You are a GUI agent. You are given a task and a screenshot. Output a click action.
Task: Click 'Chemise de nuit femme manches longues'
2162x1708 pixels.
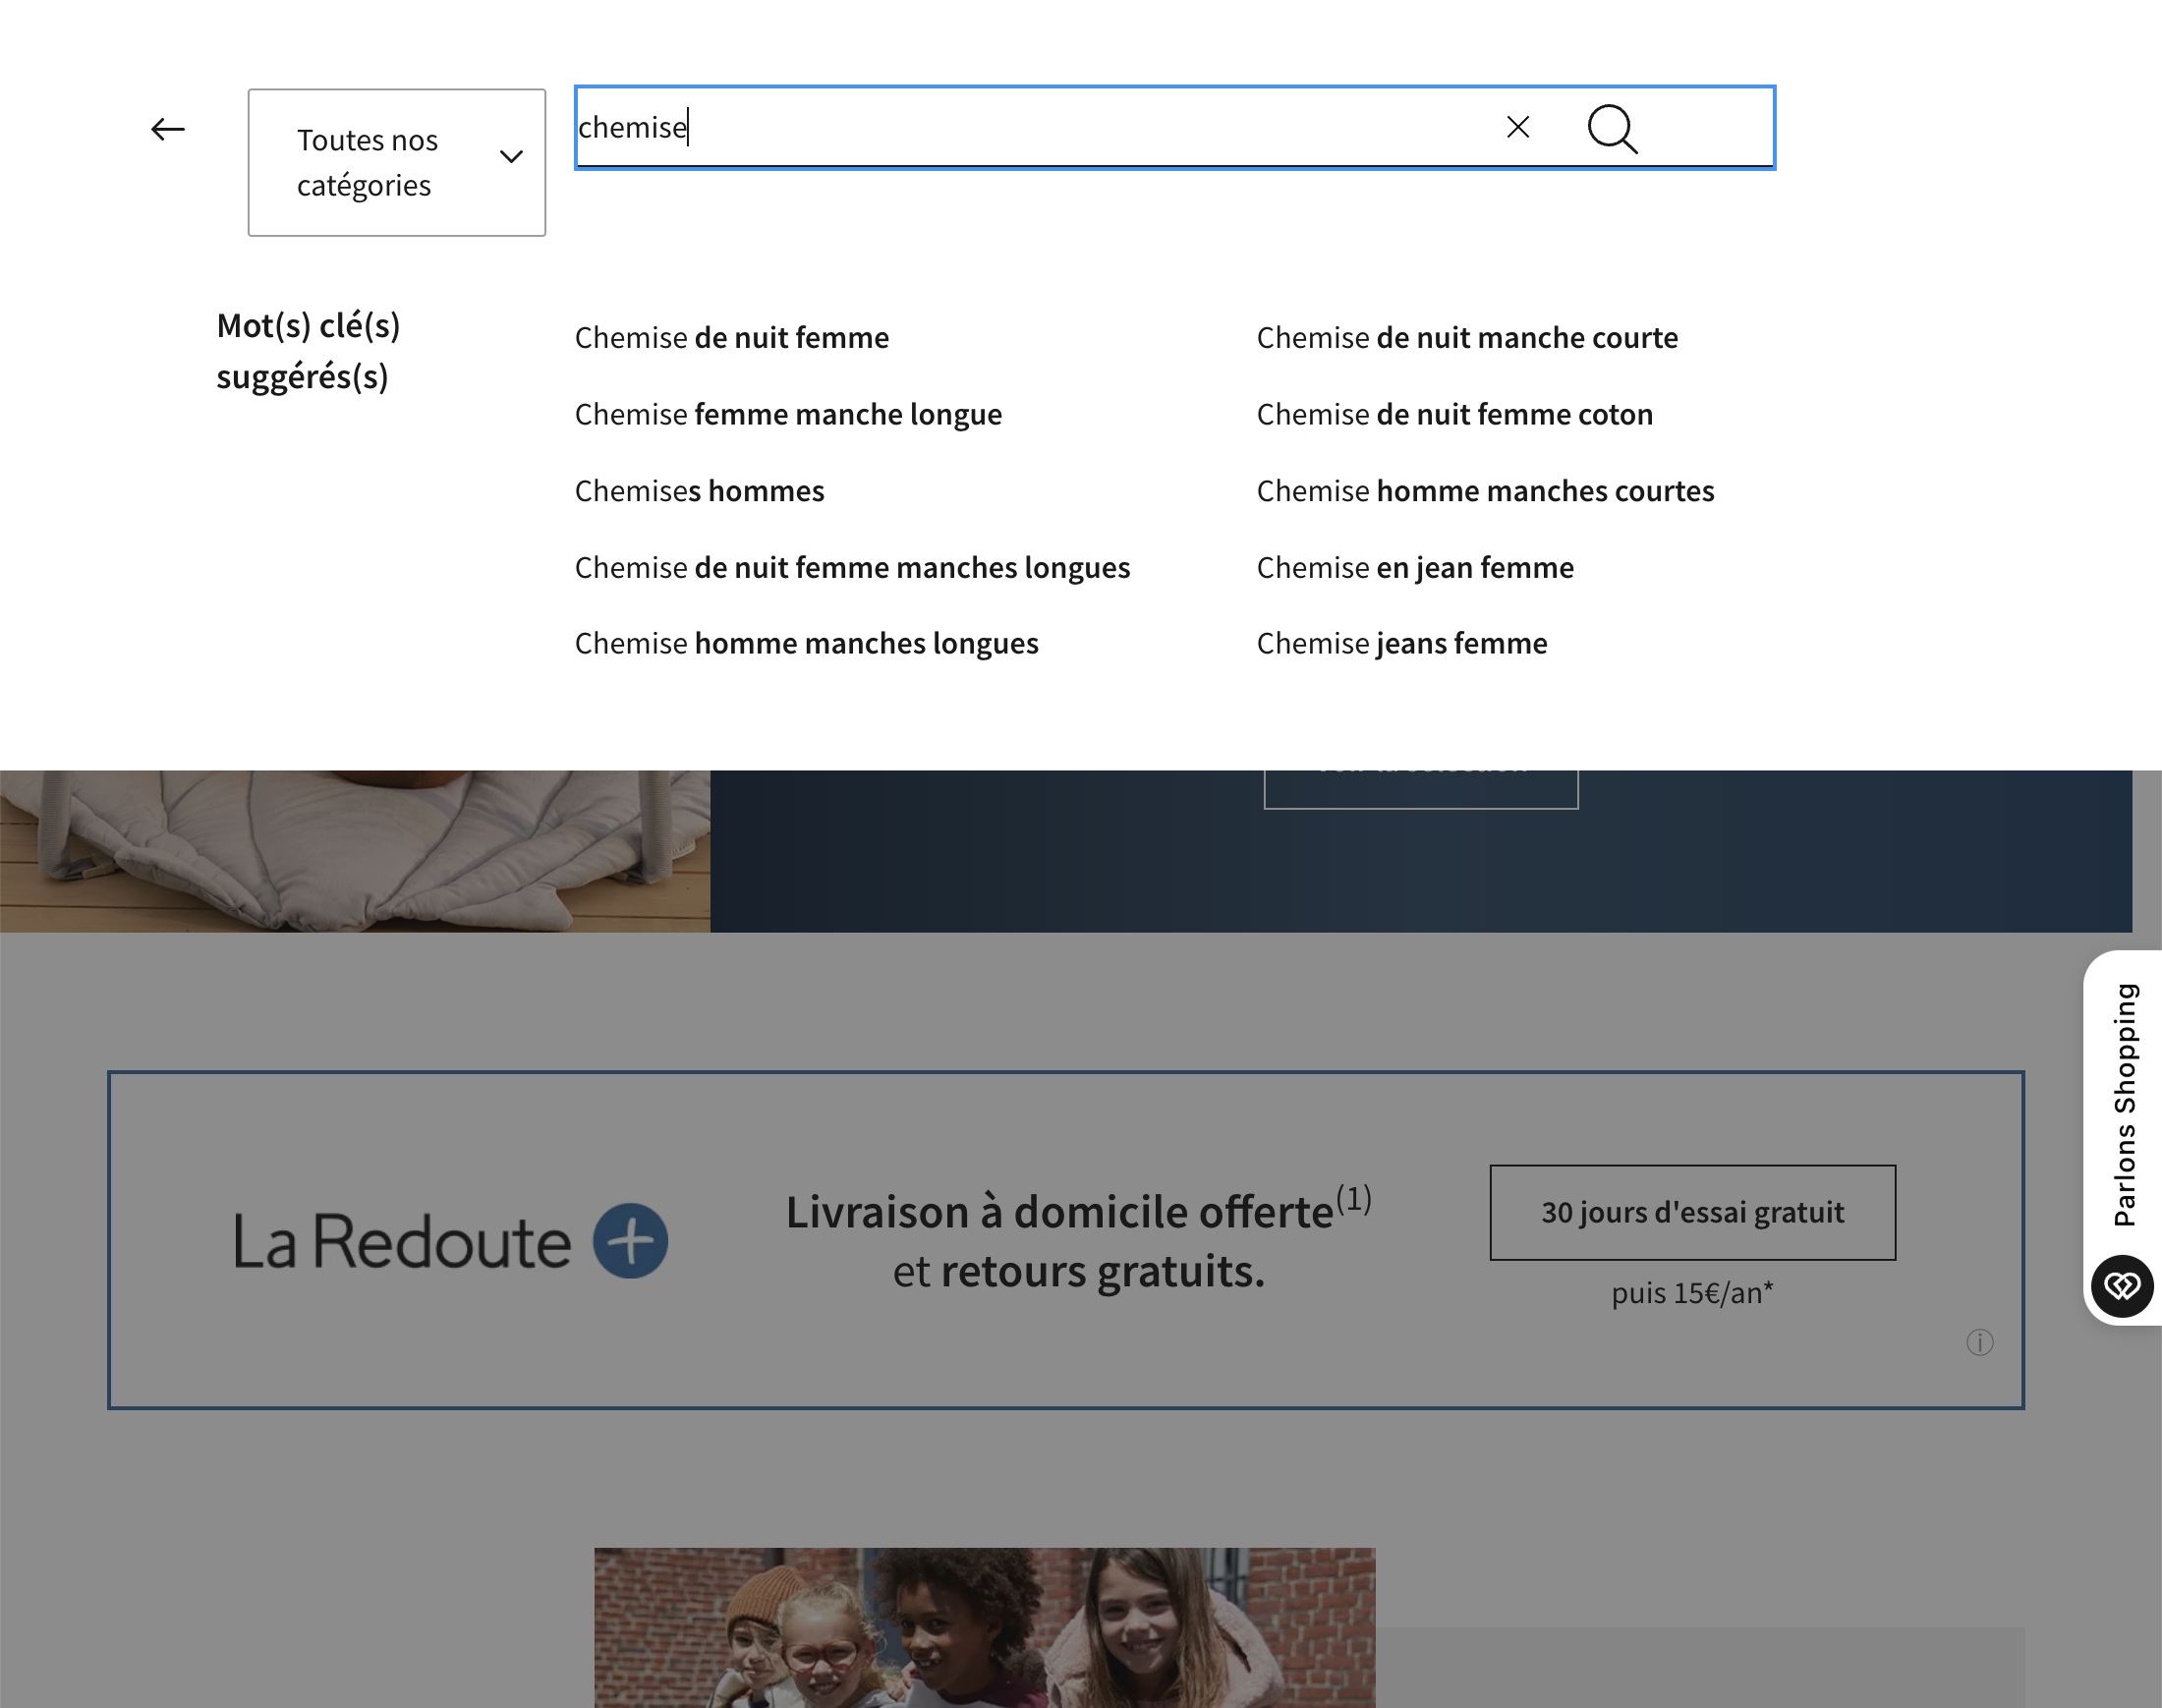click(x=852, y=567)
